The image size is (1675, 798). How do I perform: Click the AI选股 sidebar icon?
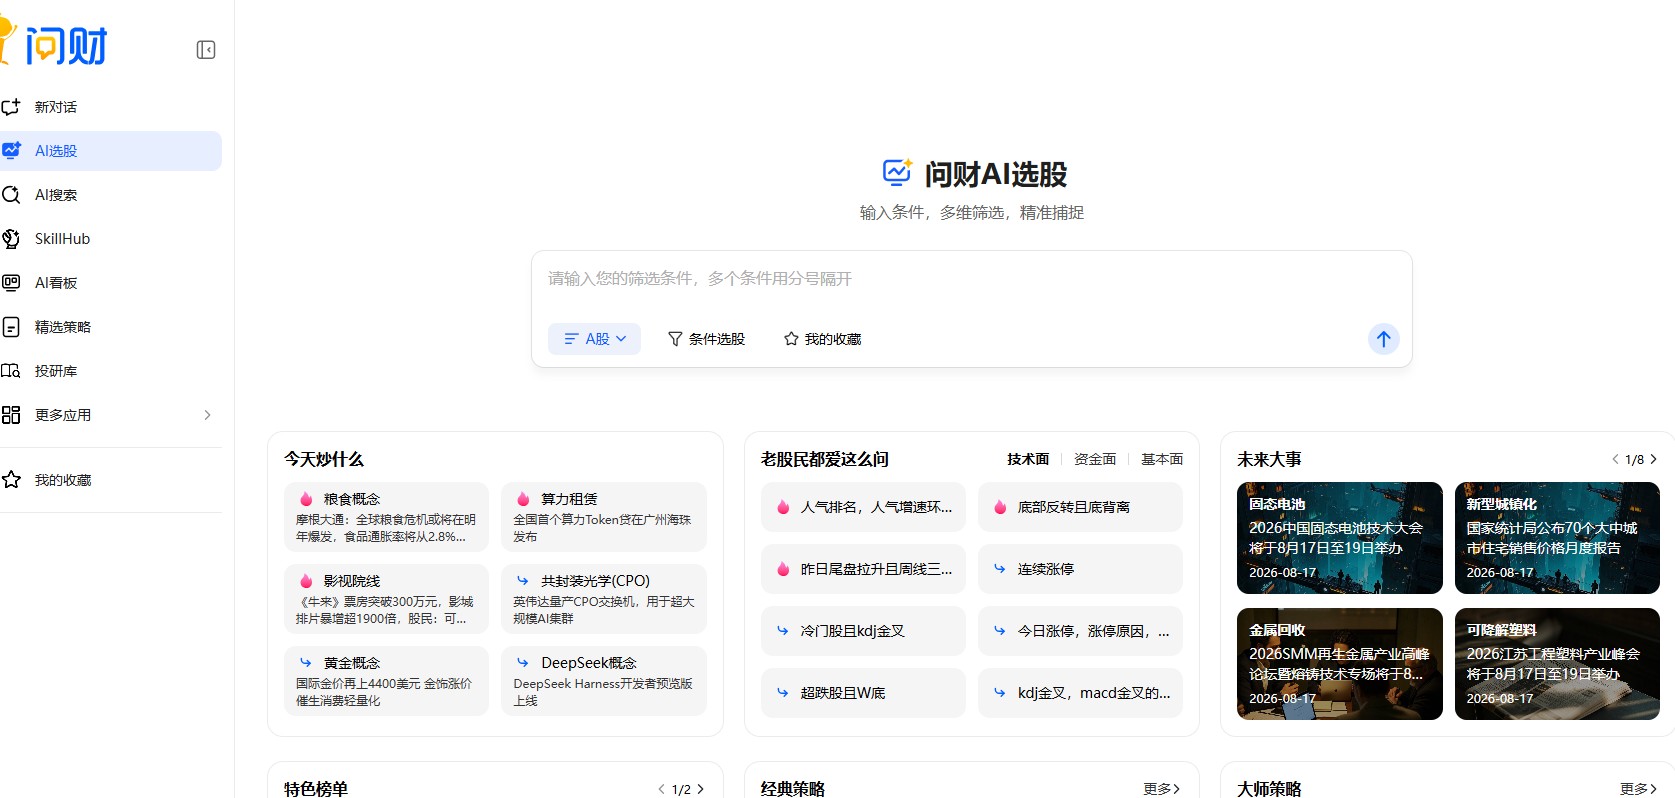[x=11, y=151]
